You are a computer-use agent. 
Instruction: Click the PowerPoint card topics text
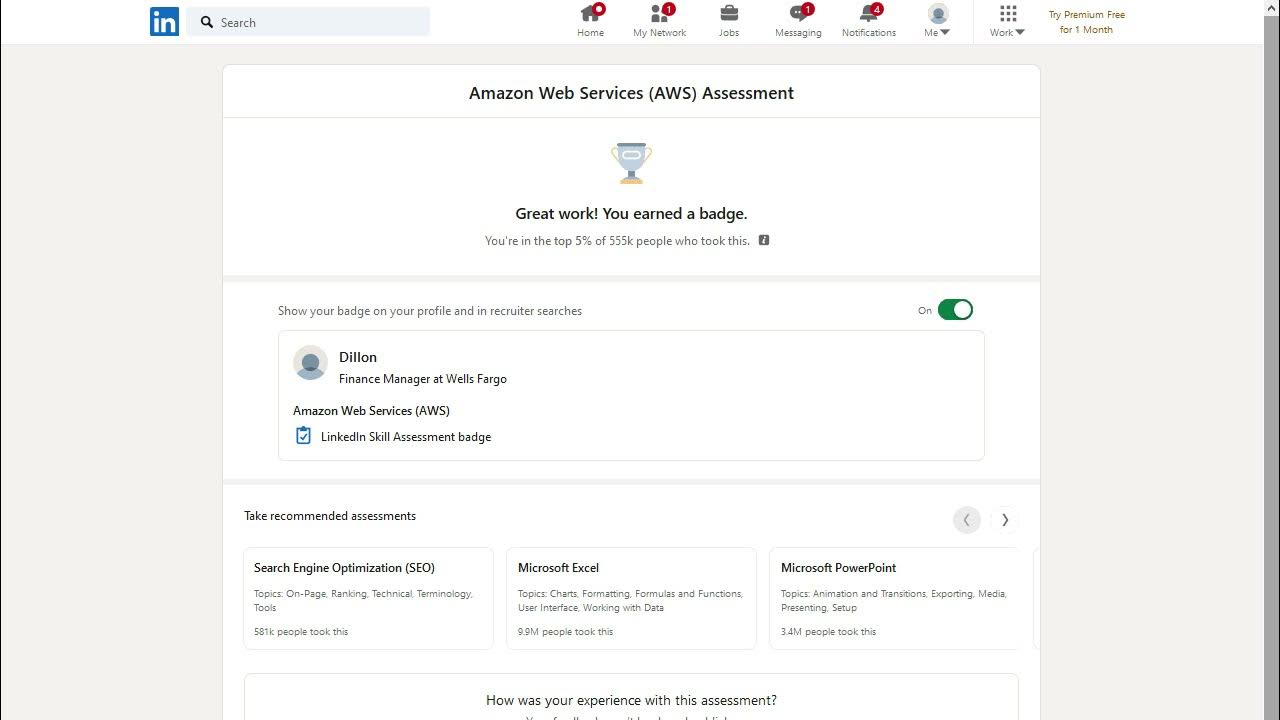894,601
